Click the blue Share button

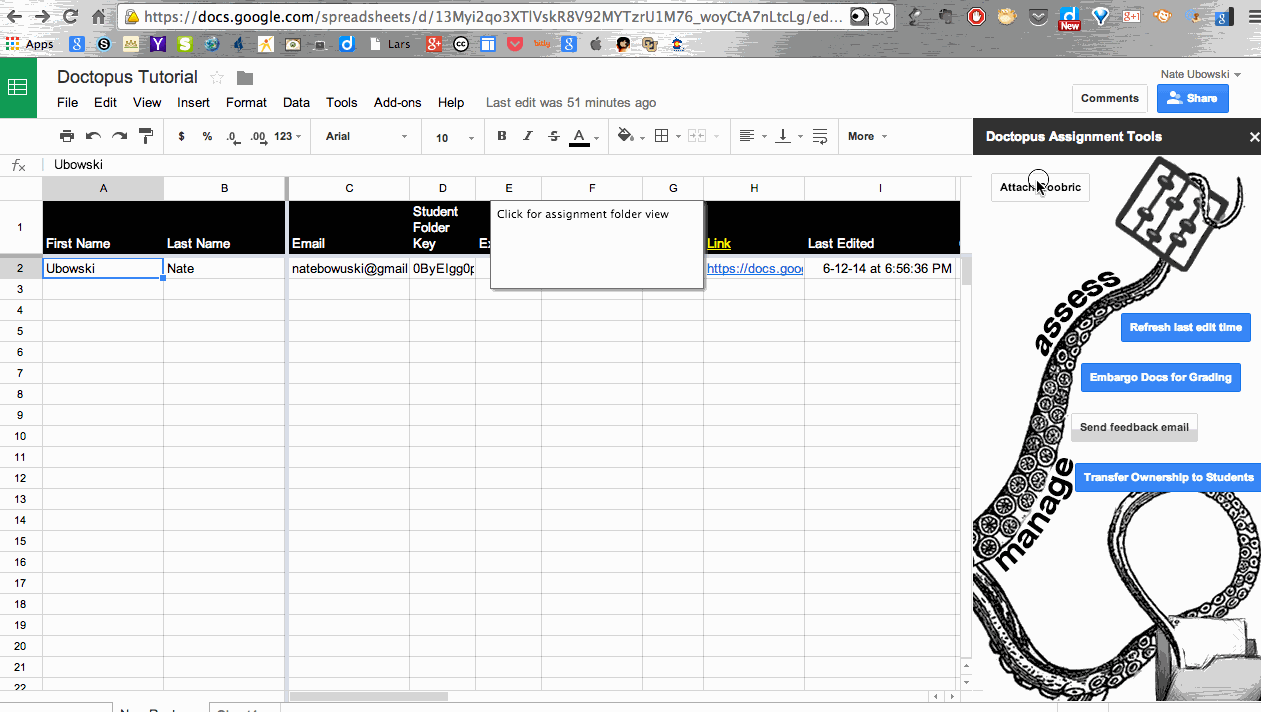pos(1192,98)
